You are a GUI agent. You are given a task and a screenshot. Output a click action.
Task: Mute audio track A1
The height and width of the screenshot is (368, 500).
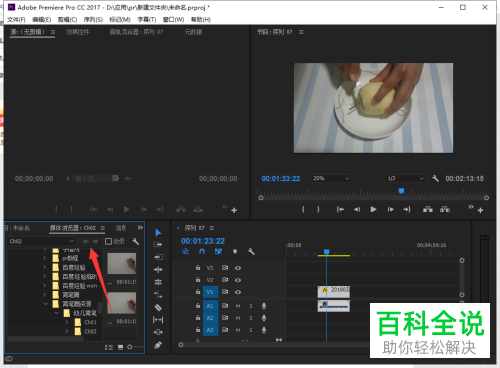pyautogui.click(x=238, y=306)
